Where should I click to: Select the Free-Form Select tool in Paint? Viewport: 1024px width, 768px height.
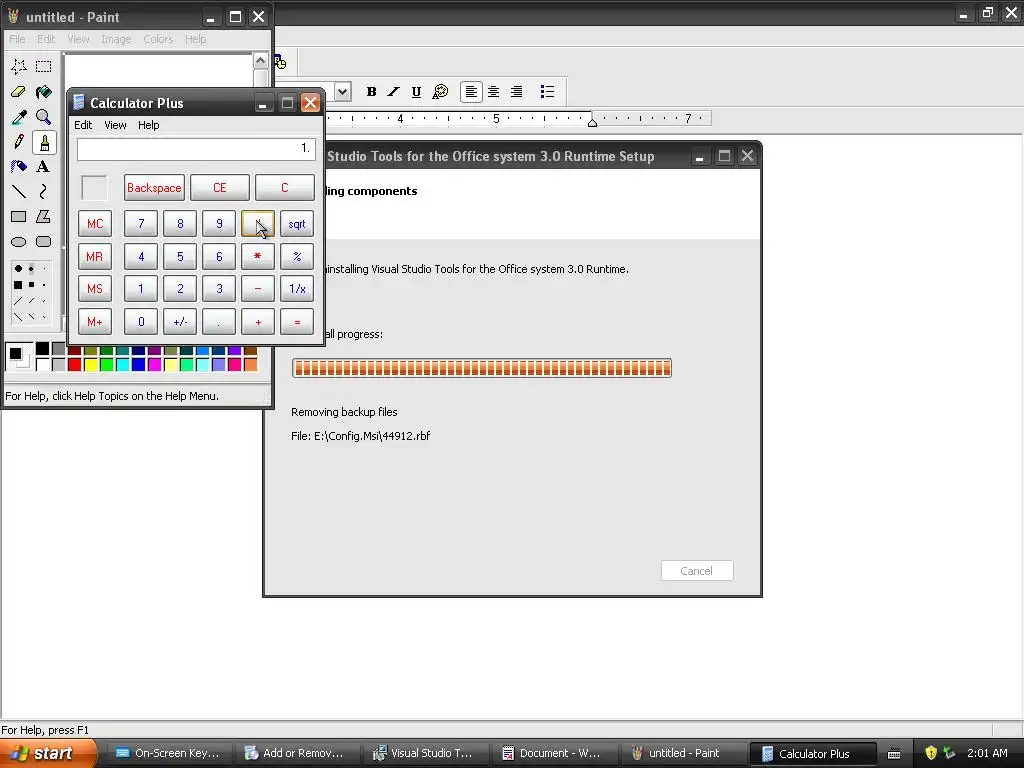point(18,67)
